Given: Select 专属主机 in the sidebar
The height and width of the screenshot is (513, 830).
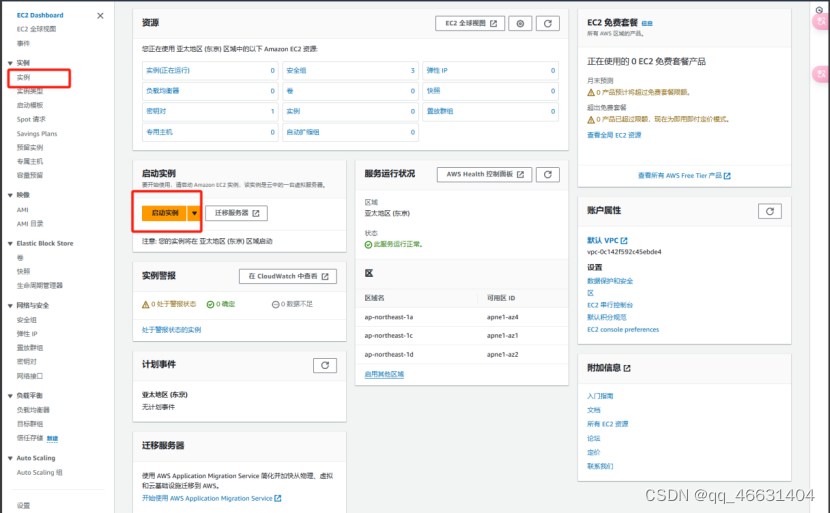Looking at the screenshot, I should click(30, 161).
